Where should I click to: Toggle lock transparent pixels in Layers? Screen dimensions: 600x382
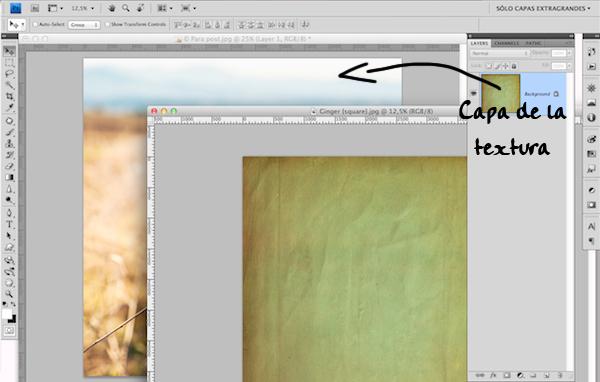point(489,66)
